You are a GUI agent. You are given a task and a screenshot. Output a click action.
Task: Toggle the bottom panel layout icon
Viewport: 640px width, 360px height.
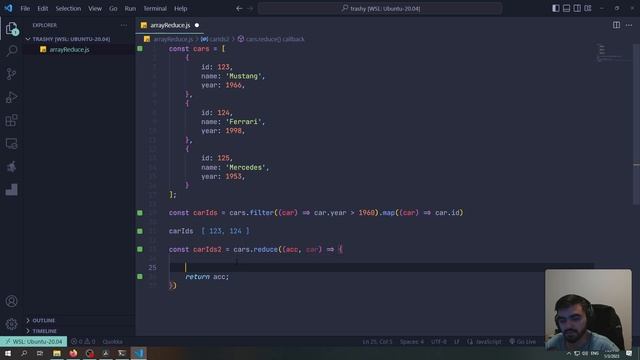(566, 8)
